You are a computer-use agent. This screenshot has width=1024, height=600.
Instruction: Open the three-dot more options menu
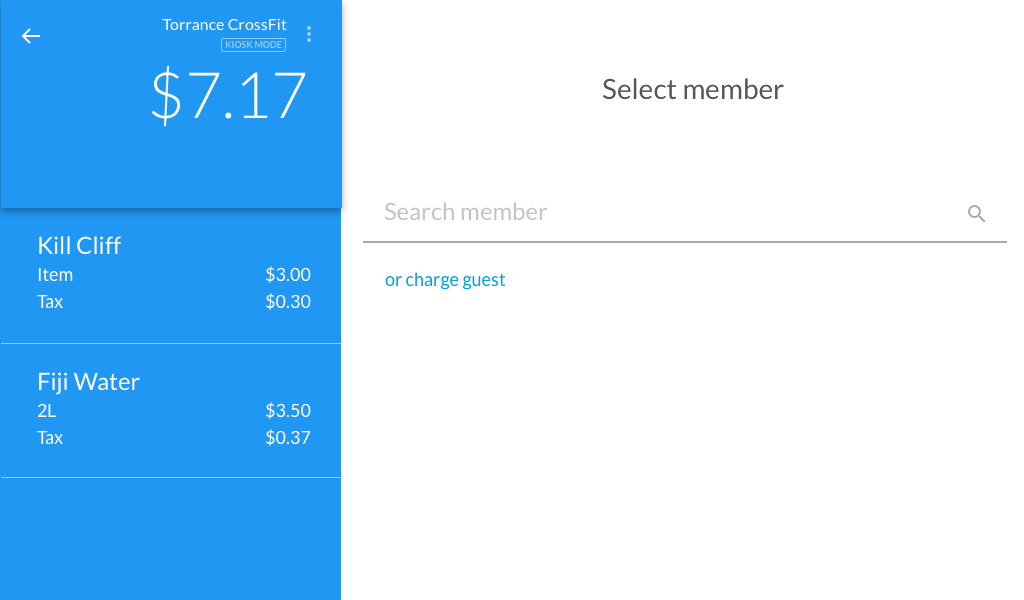pyautogui.click(x=309, y=35)
